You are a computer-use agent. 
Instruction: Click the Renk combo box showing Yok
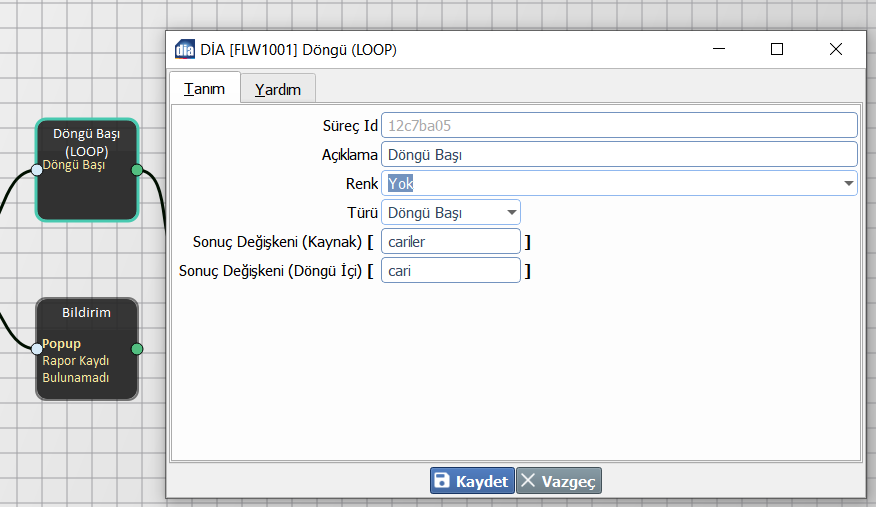610,183
